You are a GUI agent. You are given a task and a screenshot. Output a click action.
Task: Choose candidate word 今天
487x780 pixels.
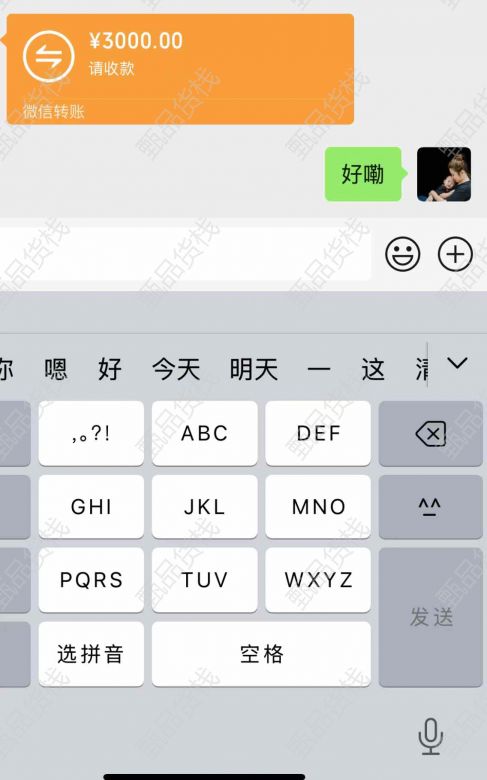[x=176, y=369]
